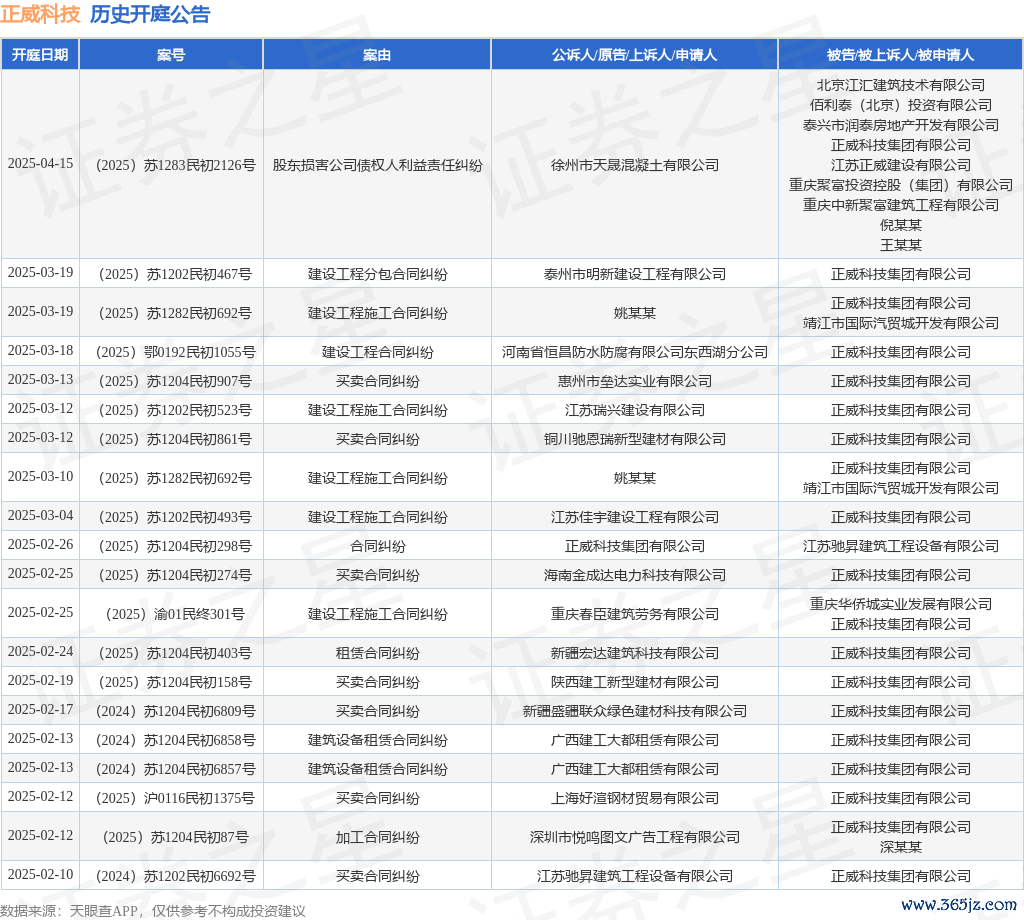Click 江苏驰昇建筑工程设备有限公司 in the defendant column
The image size is (1024, 920).
901,547
